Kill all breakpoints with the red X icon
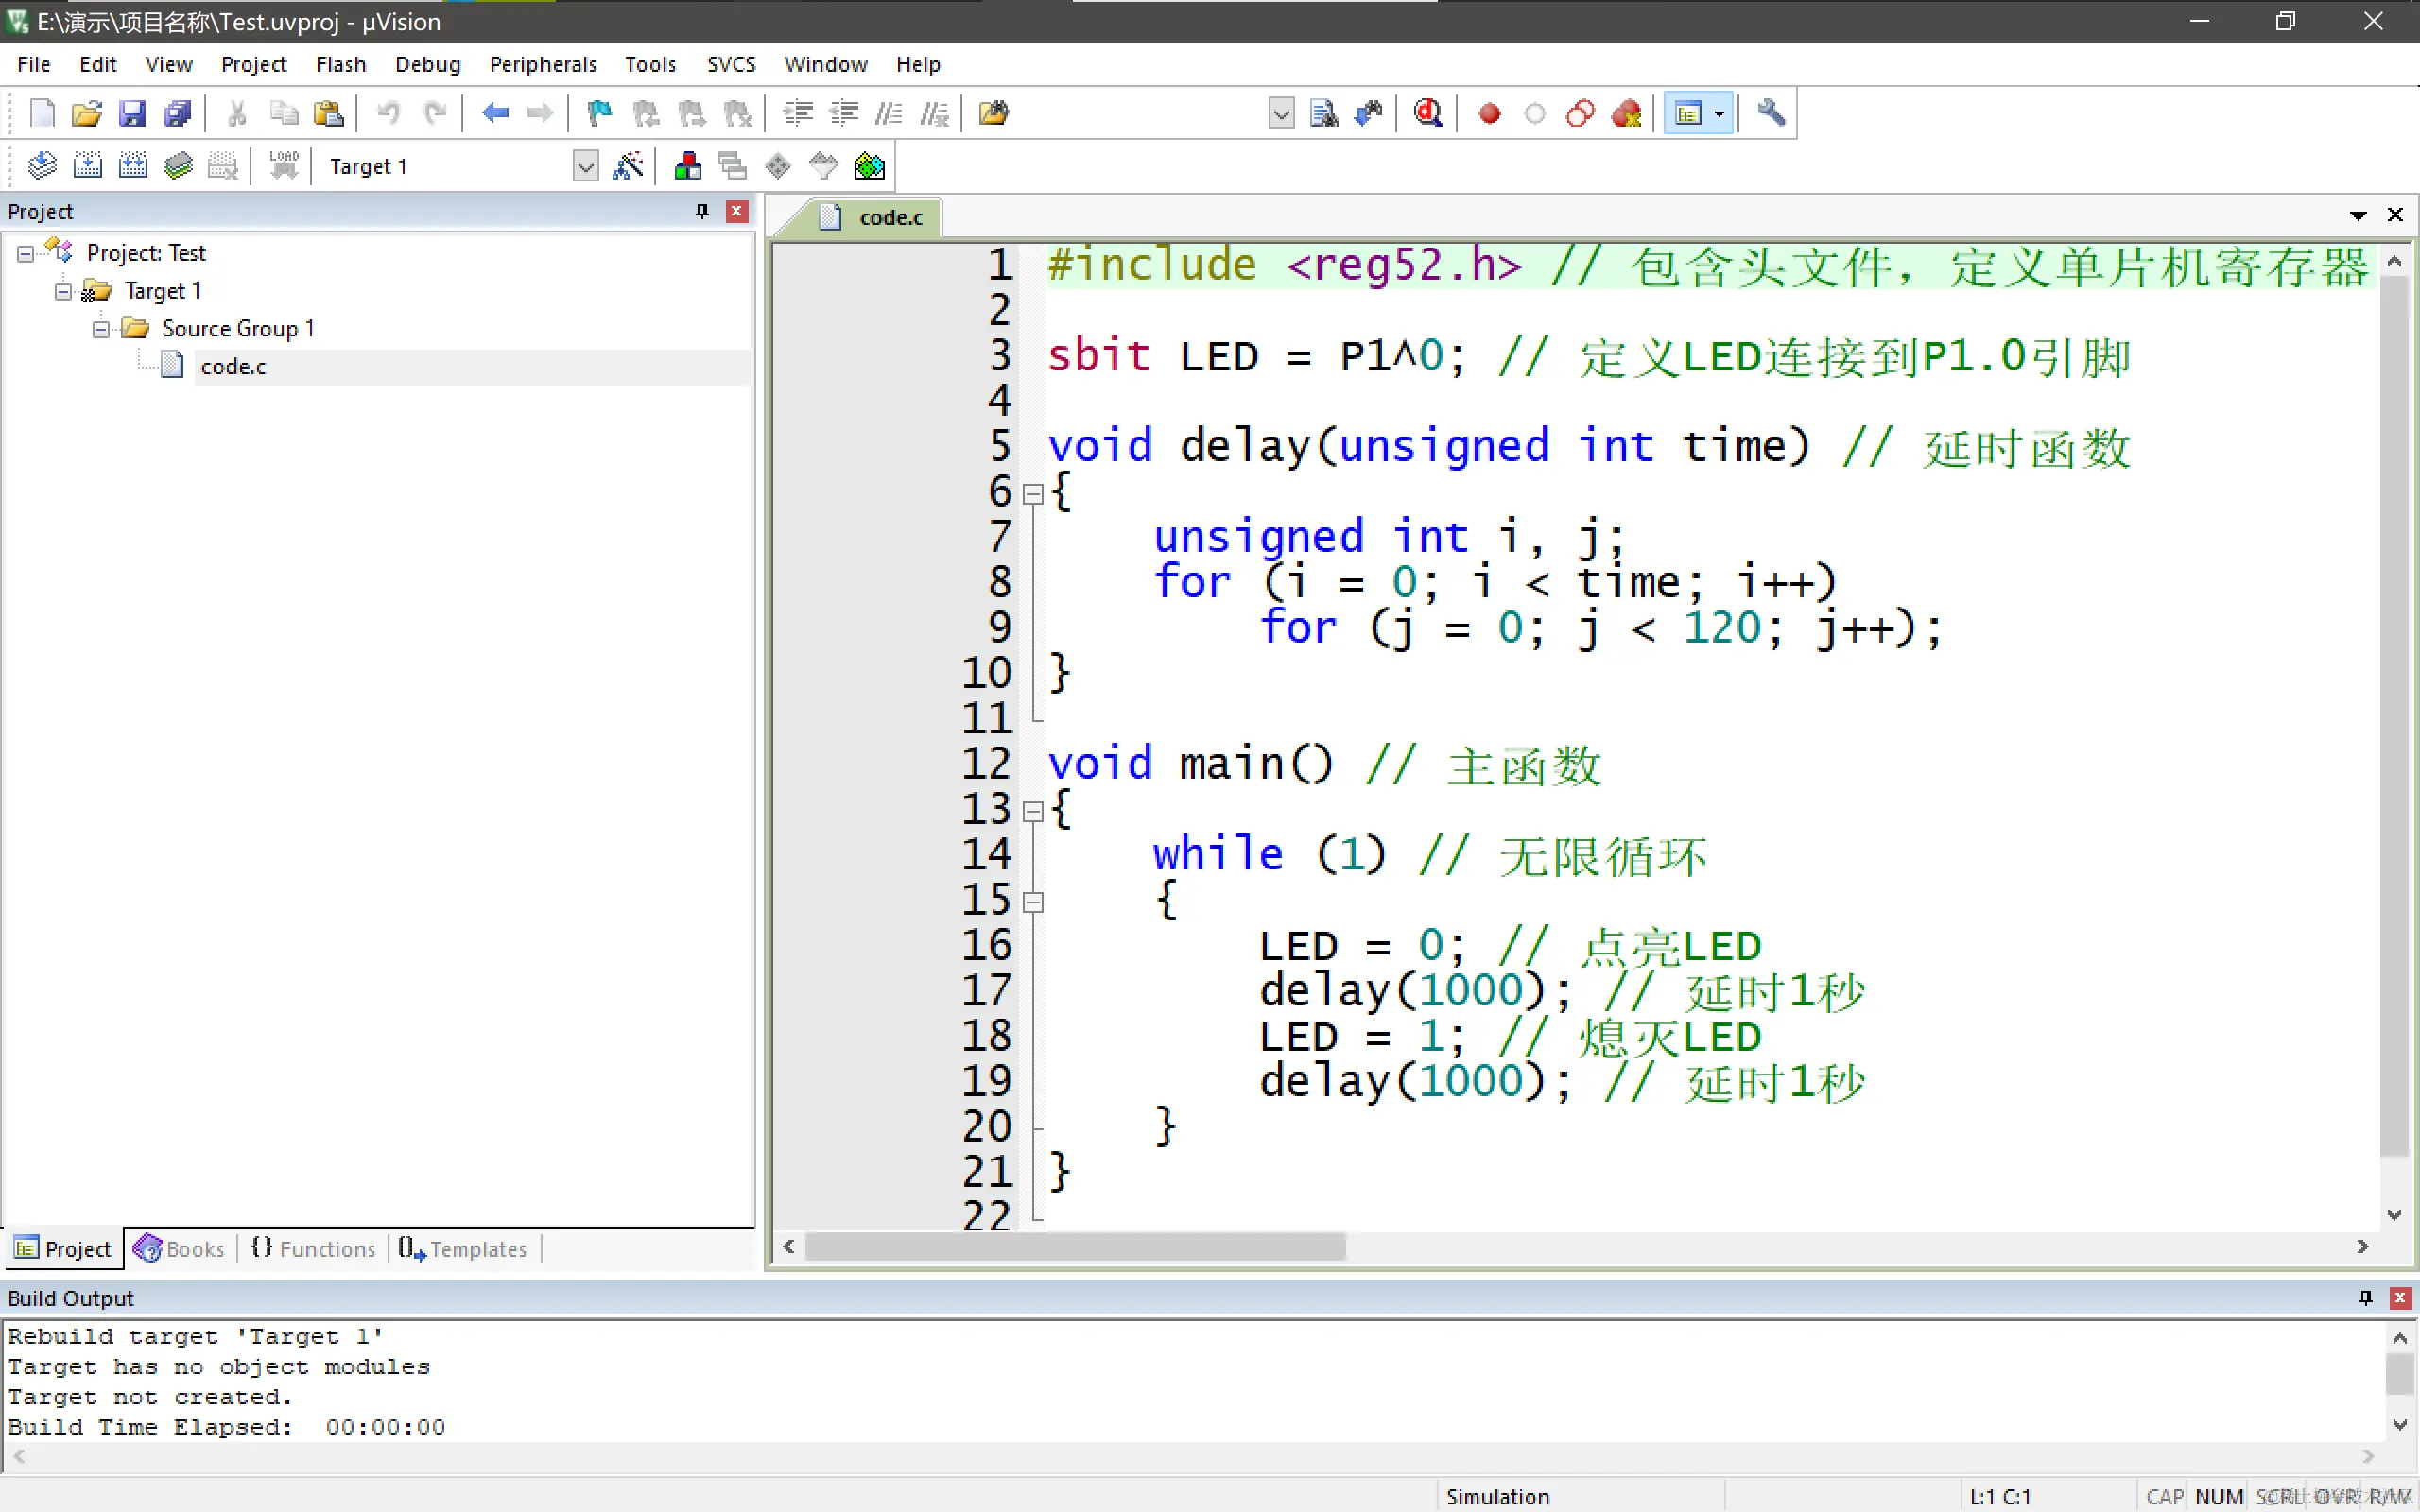The image size is (2420, 1512). click(1626, 113)
